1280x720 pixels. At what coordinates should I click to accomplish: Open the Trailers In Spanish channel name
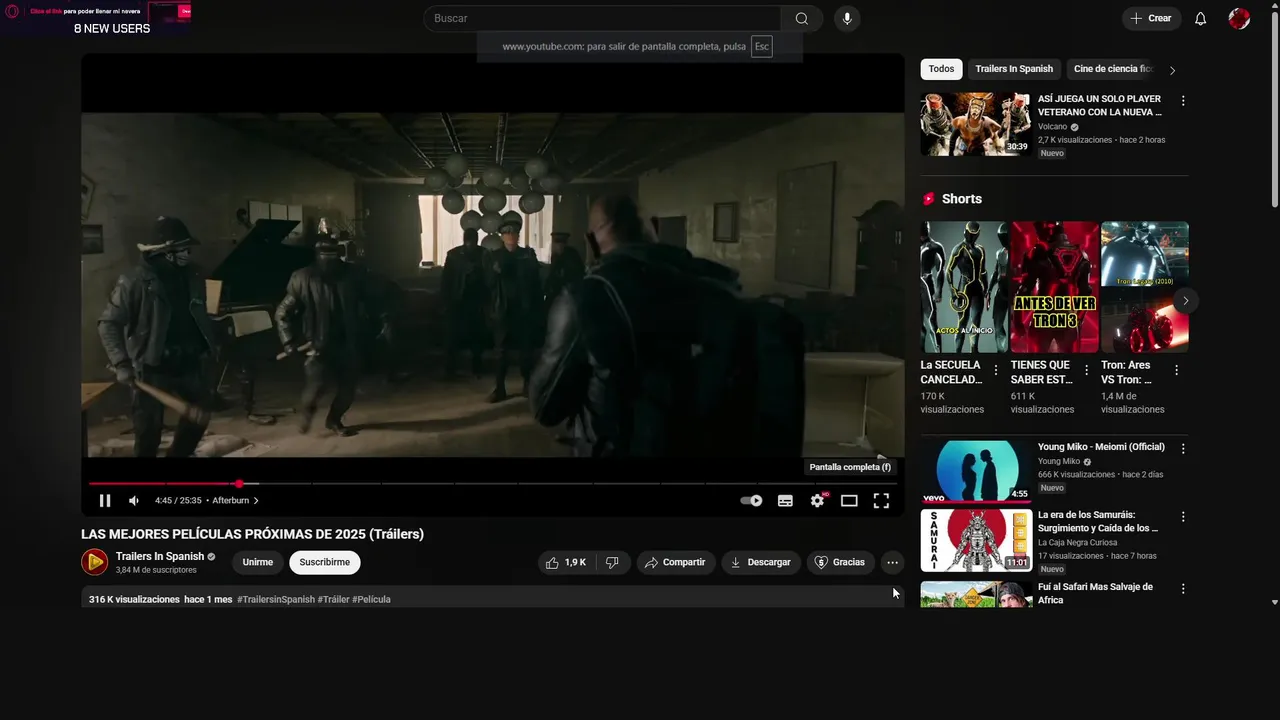(x=160, y=556)
